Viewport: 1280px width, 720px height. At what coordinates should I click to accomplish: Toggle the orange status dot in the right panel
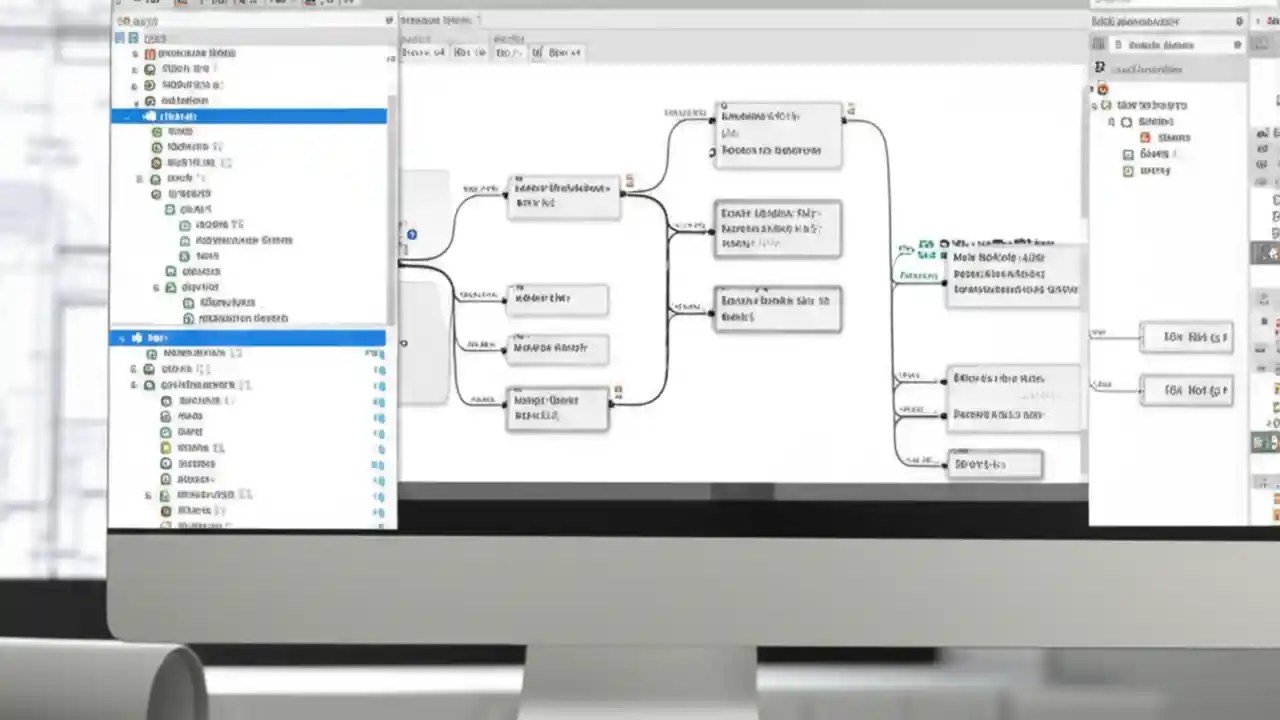[1103, 89]
